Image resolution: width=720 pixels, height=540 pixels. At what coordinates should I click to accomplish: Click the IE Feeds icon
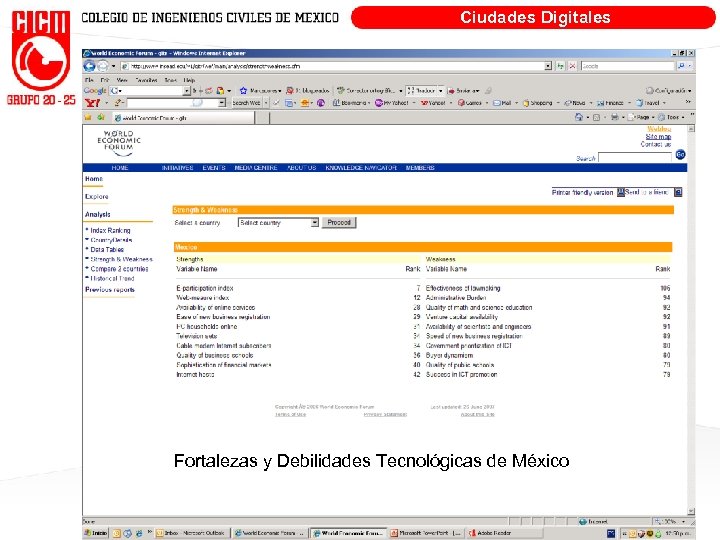click(596, 117)
